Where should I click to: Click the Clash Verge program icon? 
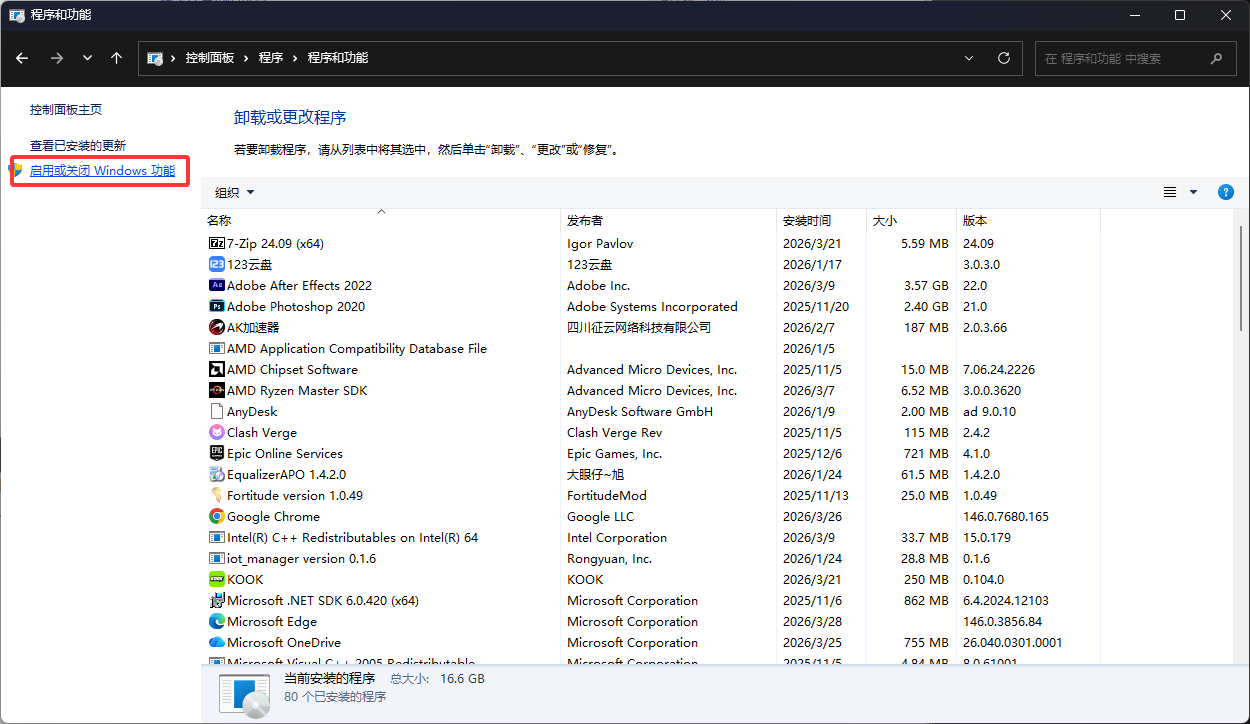216,432
